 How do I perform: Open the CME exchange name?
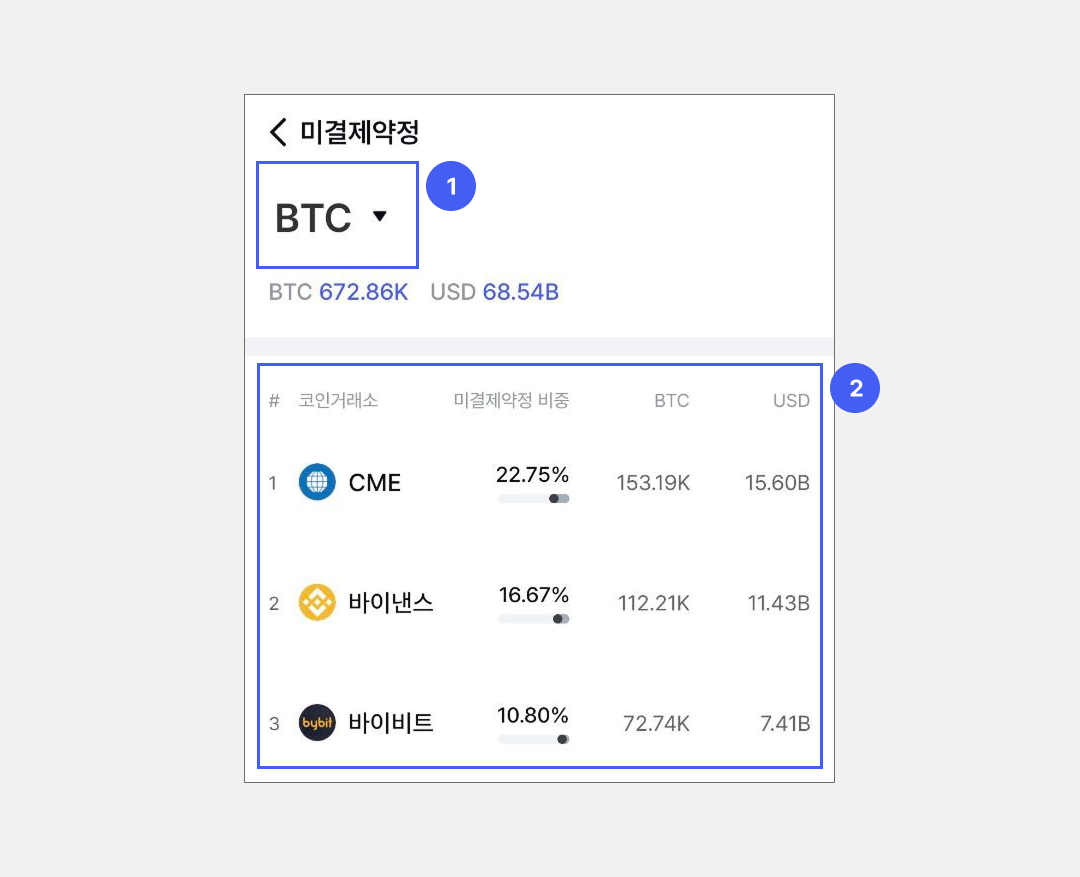[x=375, y=483]
